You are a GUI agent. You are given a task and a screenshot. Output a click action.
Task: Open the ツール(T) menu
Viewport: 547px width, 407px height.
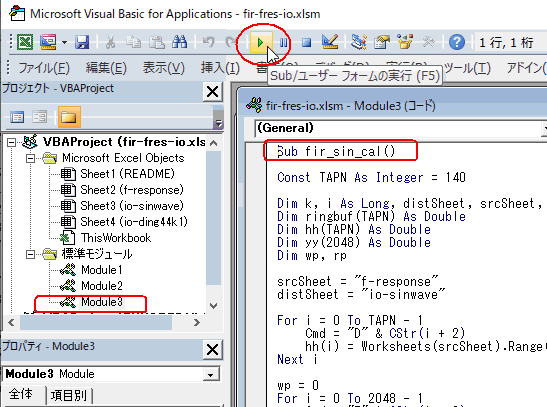[x=467, y=68]
